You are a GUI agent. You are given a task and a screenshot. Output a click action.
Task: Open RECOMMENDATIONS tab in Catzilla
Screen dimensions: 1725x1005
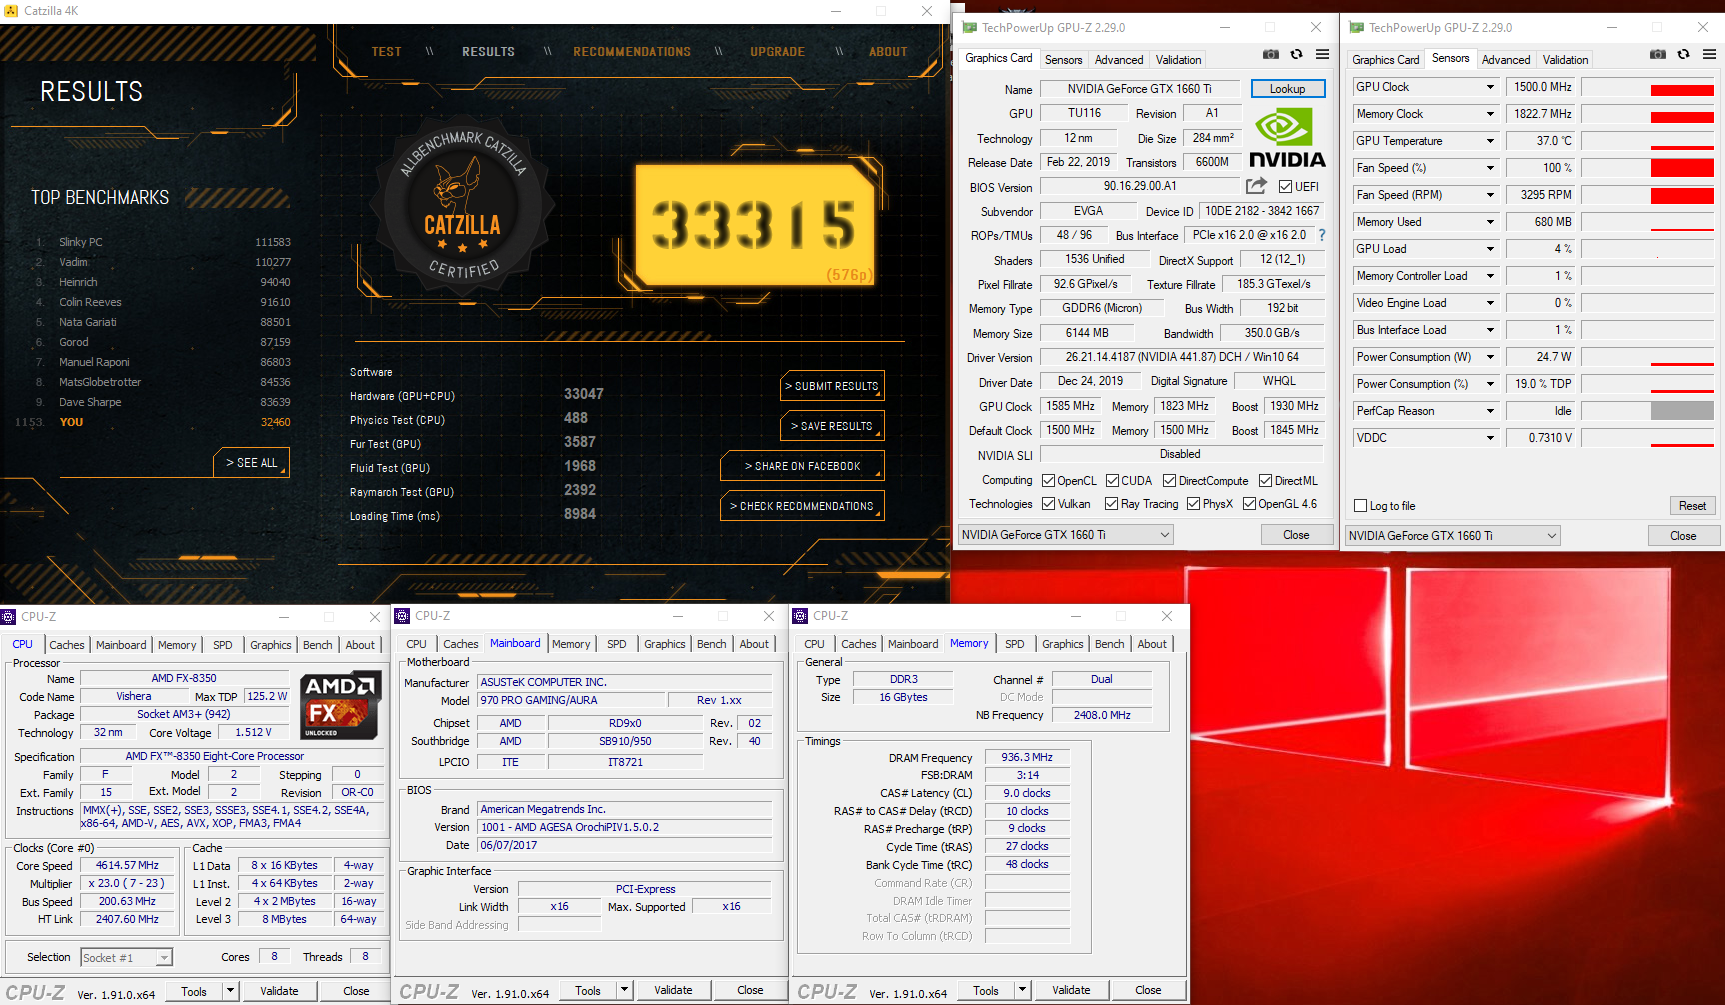632,52
